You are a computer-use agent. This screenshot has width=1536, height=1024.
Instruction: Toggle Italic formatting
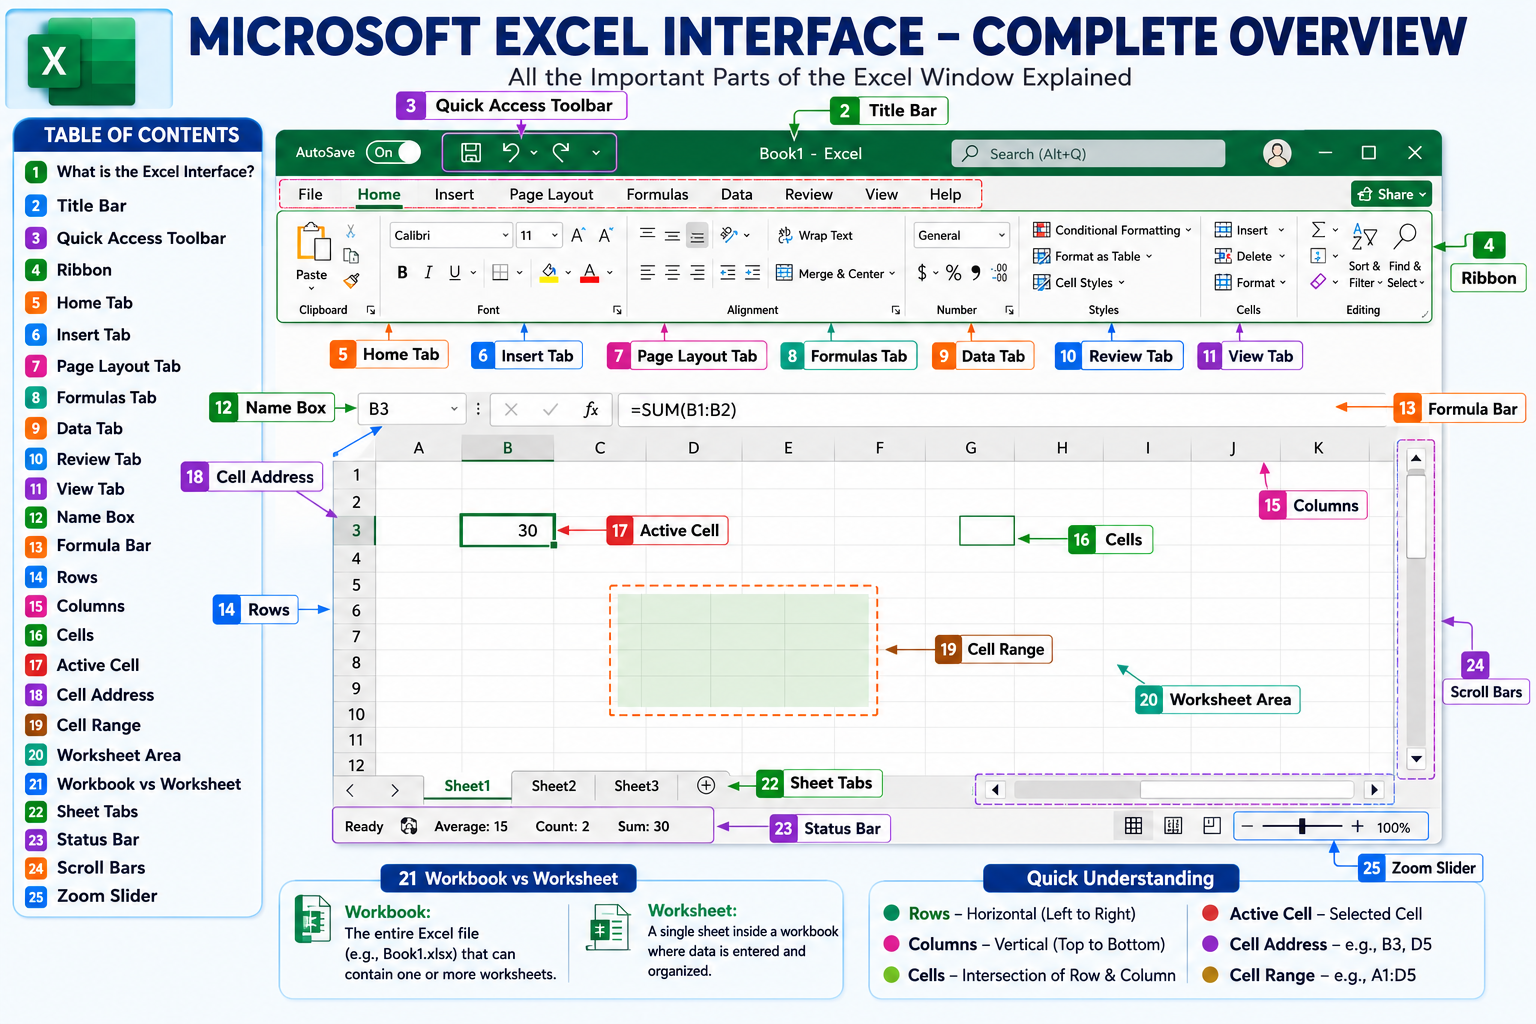click(428, 272)
